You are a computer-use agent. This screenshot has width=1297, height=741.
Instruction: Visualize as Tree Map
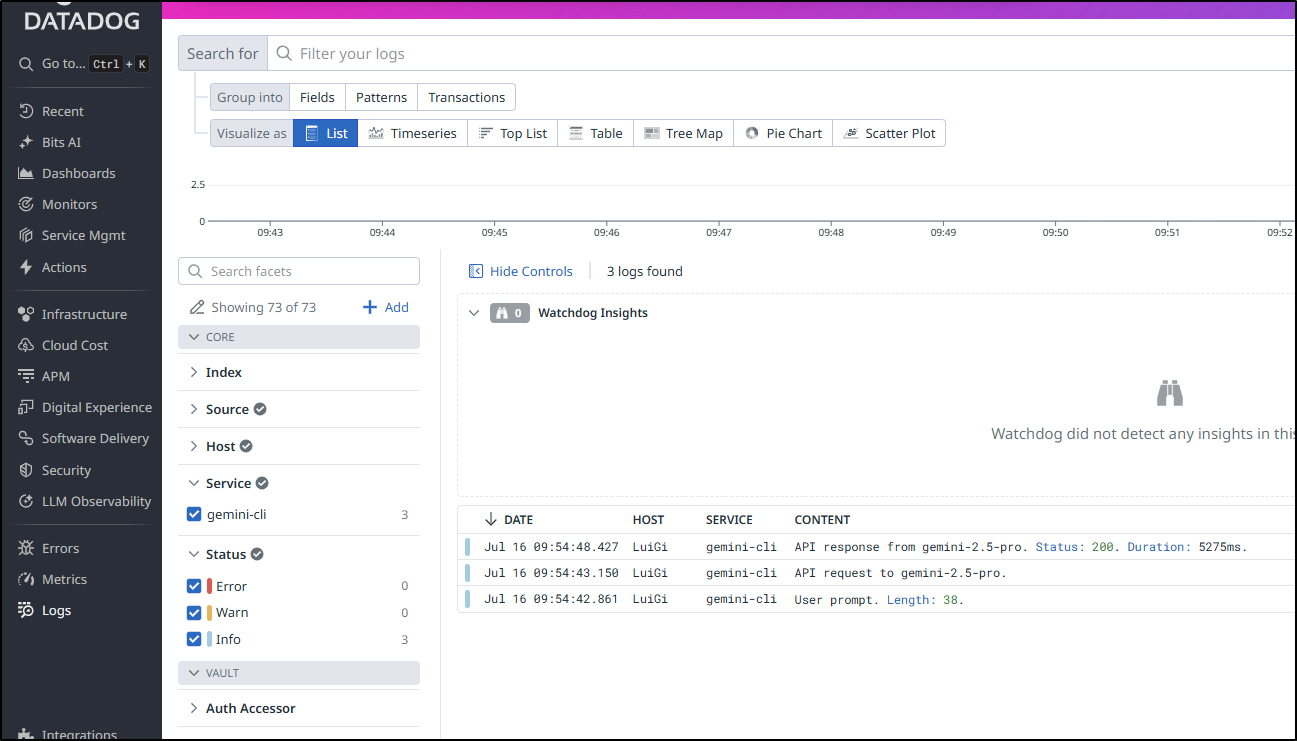(x=683, y=133)
